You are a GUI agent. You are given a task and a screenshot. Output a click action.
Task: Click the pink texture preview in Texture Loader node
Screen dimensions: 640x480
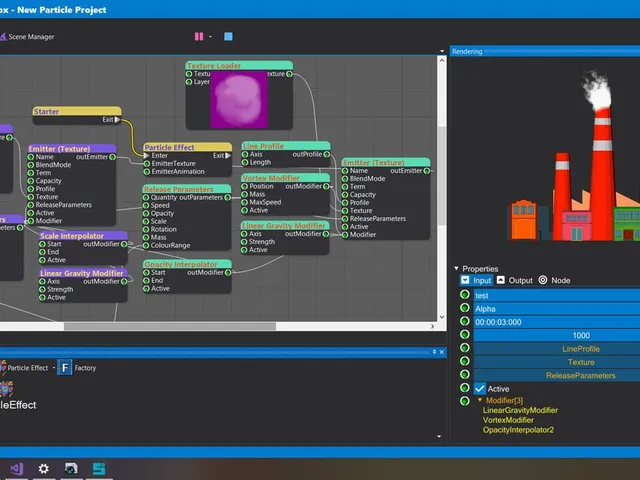coord(239,100)
